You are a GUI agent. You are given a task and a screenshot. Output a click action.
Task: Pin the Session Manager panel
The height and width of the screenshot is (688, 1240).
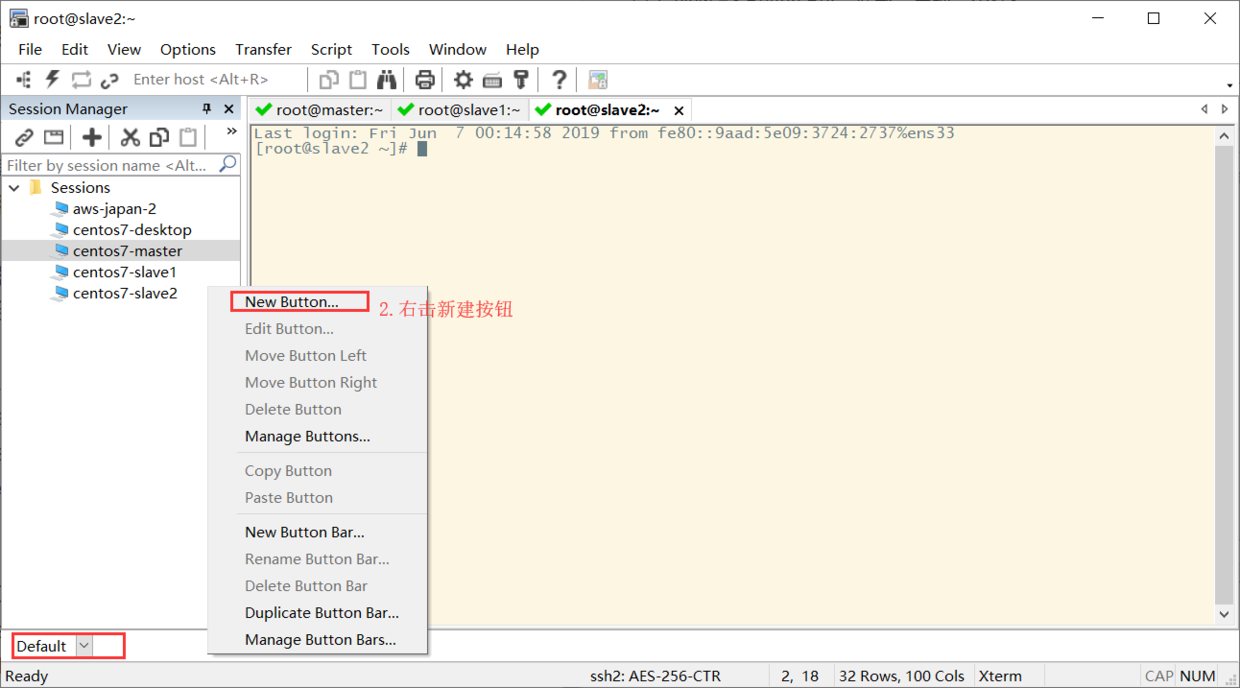click(207, 109)
